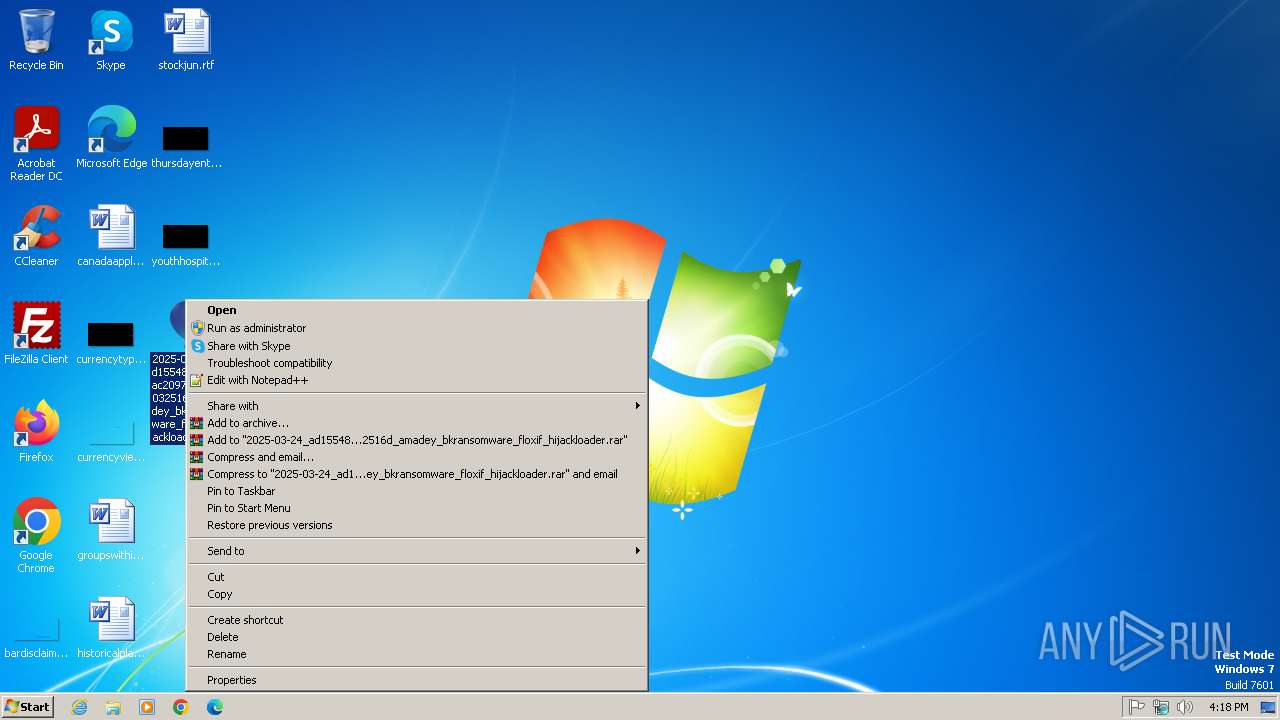Click the 4:18 PM clock
This screenshot has width=1280, height=720.
1228,707
